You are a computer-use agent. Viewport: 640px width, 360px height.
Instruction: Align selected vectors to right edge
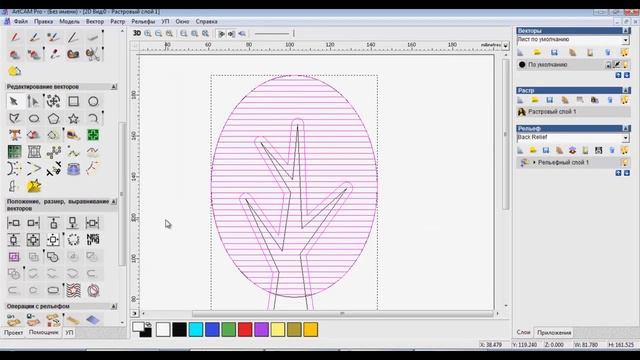pyautogui.click(x=33, y=223)
